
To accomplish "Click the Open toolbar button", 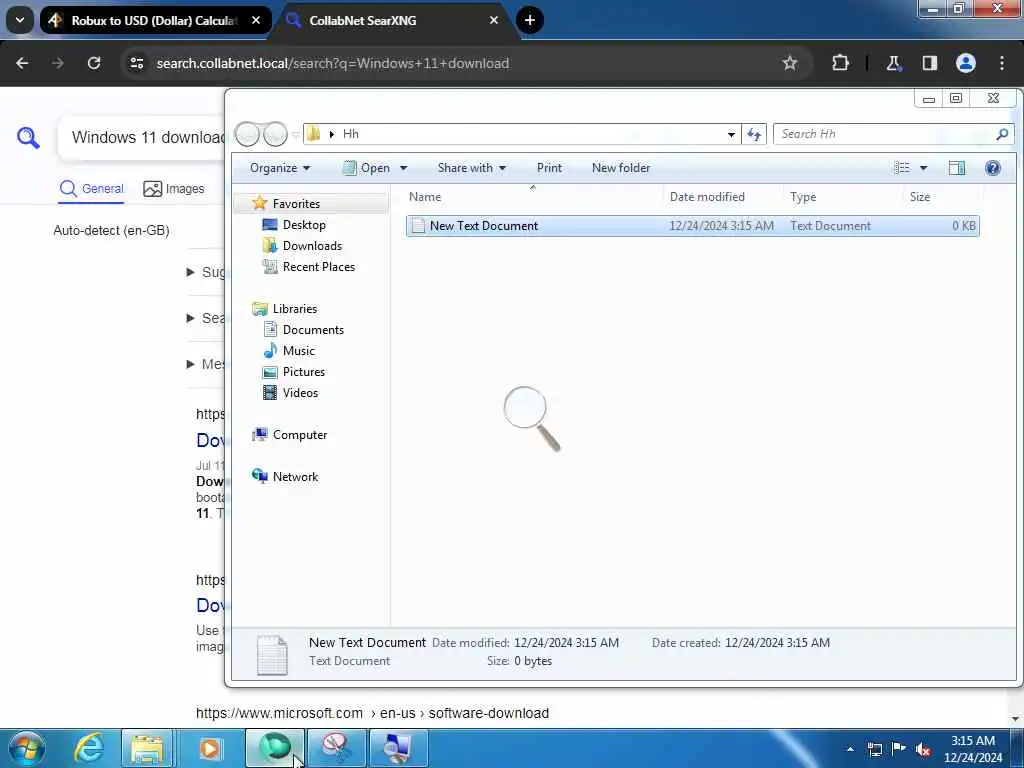I will 366,168.
